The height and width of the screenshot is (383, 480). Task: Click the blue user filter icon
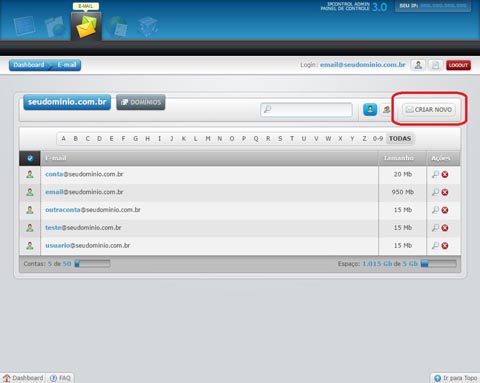tap(370, 109)
